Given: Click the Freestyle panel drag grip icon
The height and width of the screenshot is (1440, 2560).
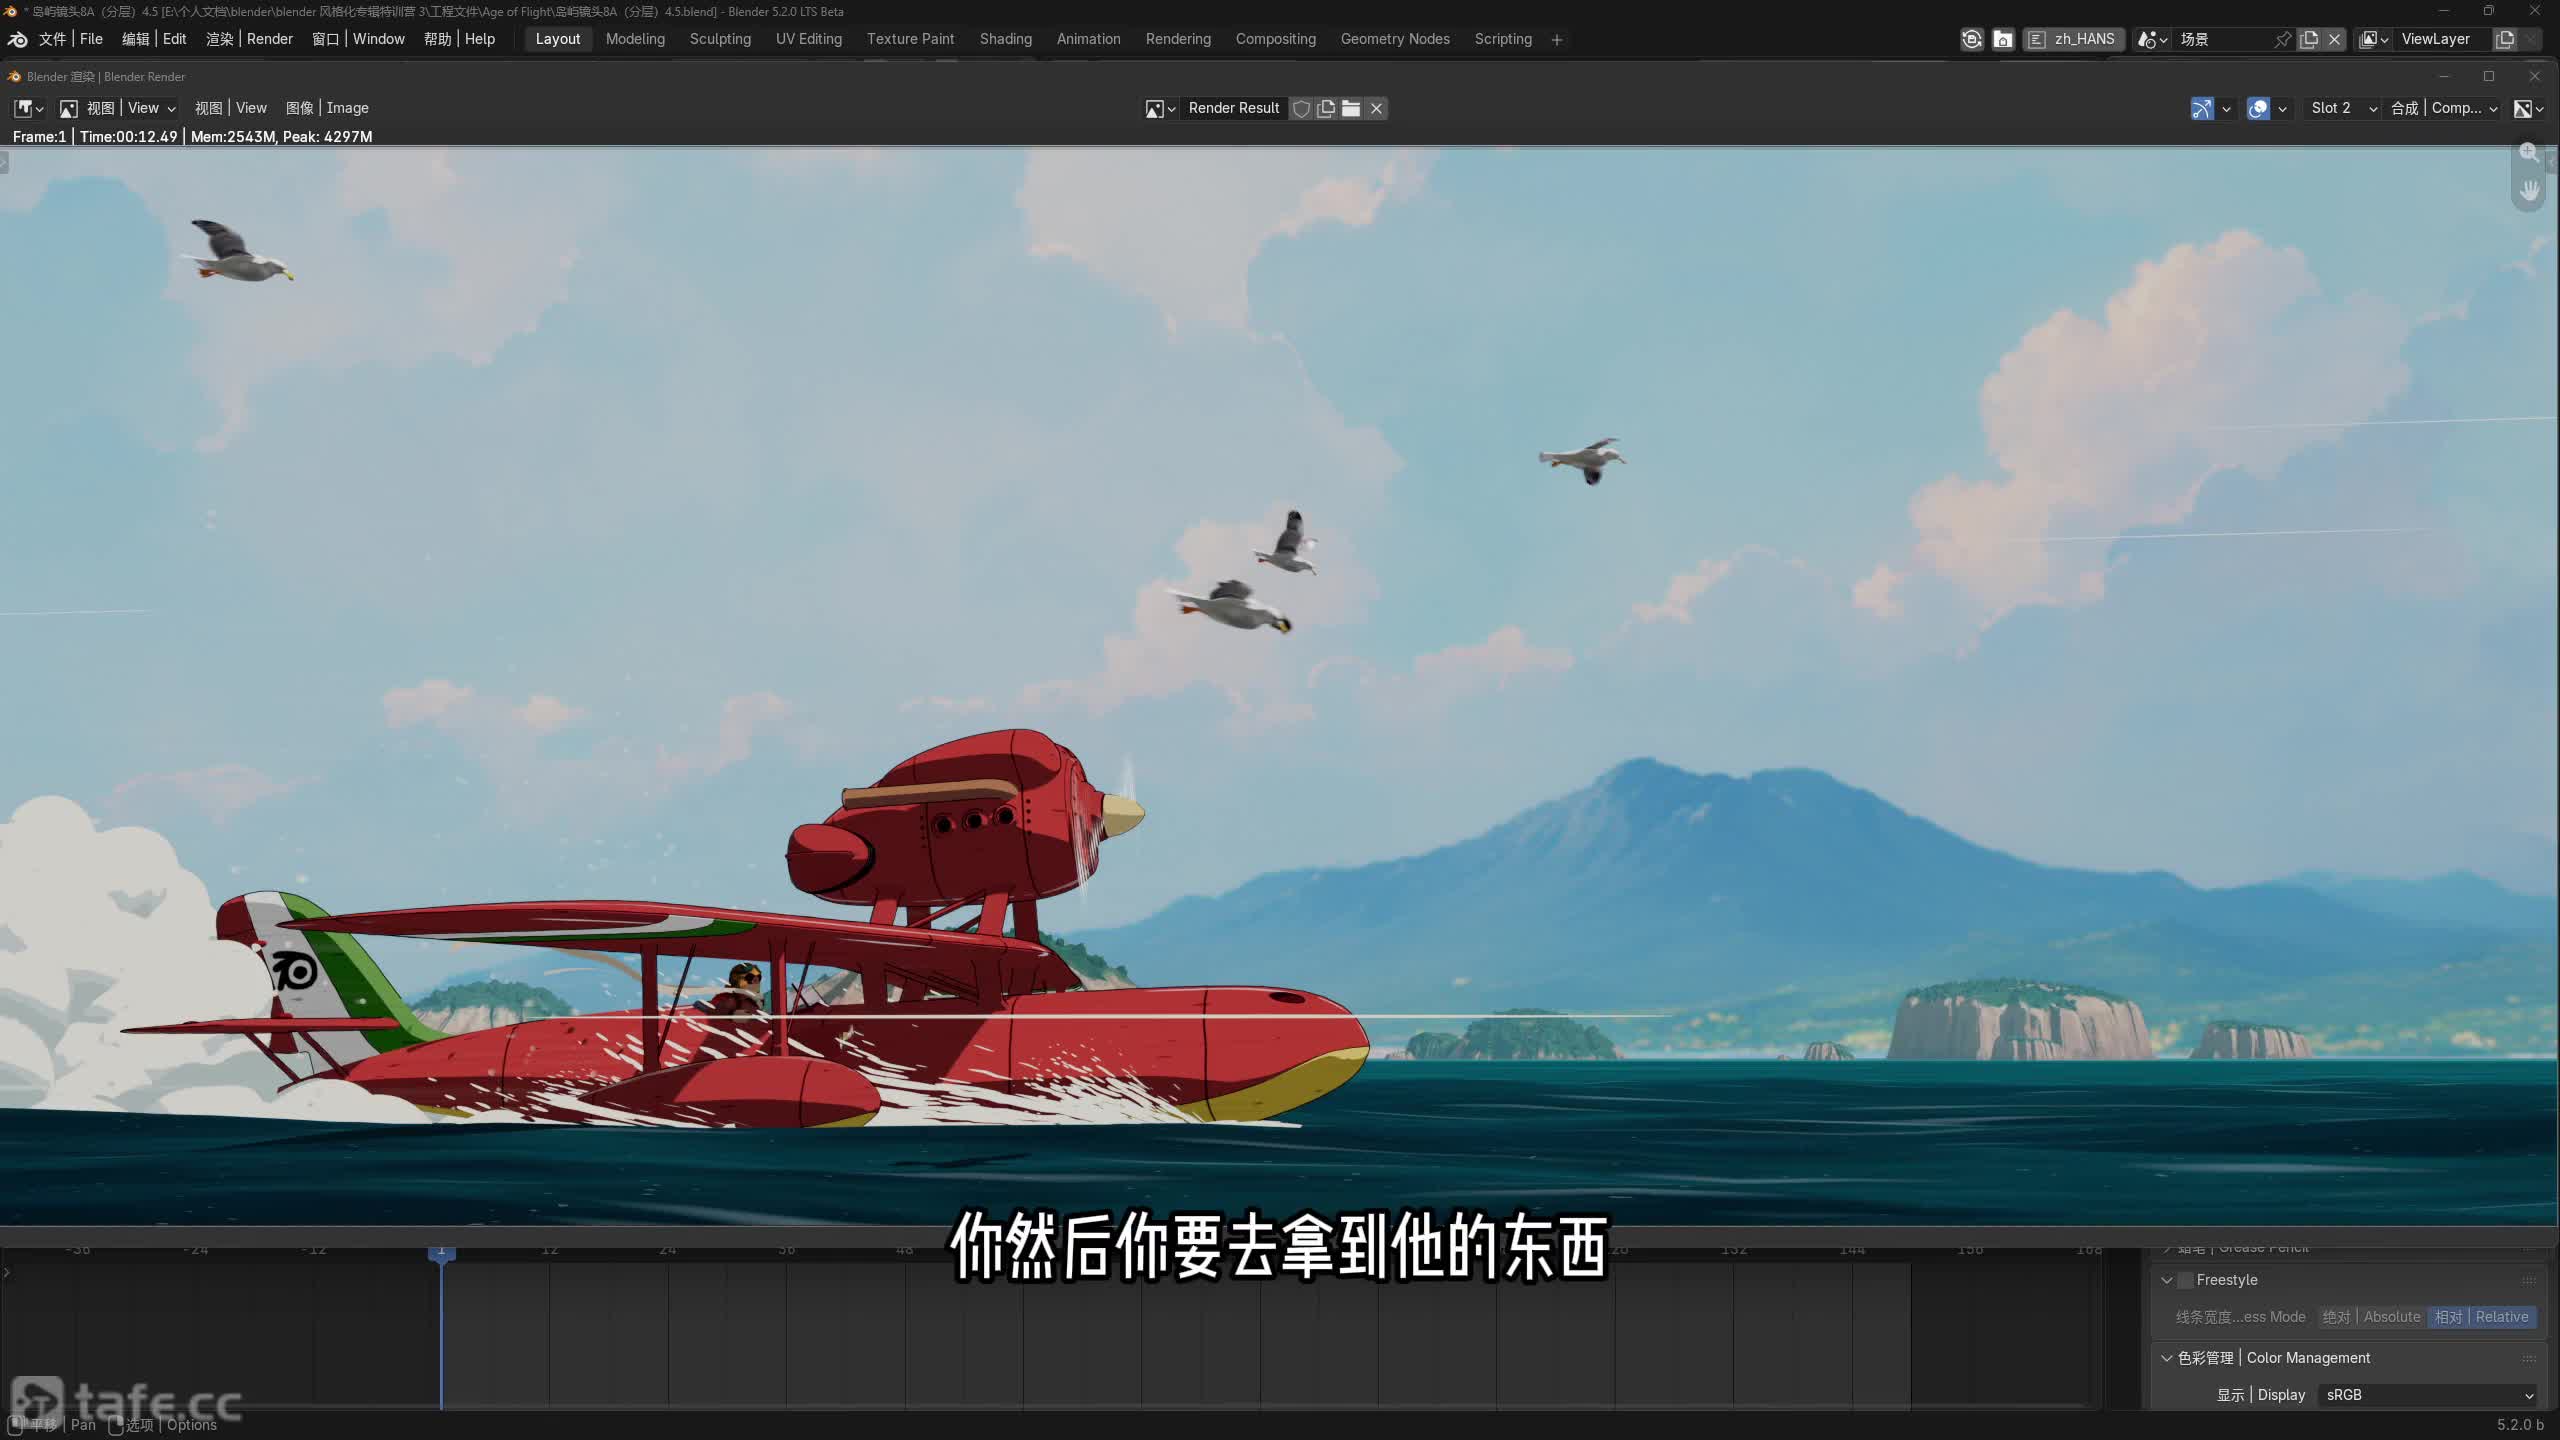Looking at the screenshot, I should 2528,1280.
